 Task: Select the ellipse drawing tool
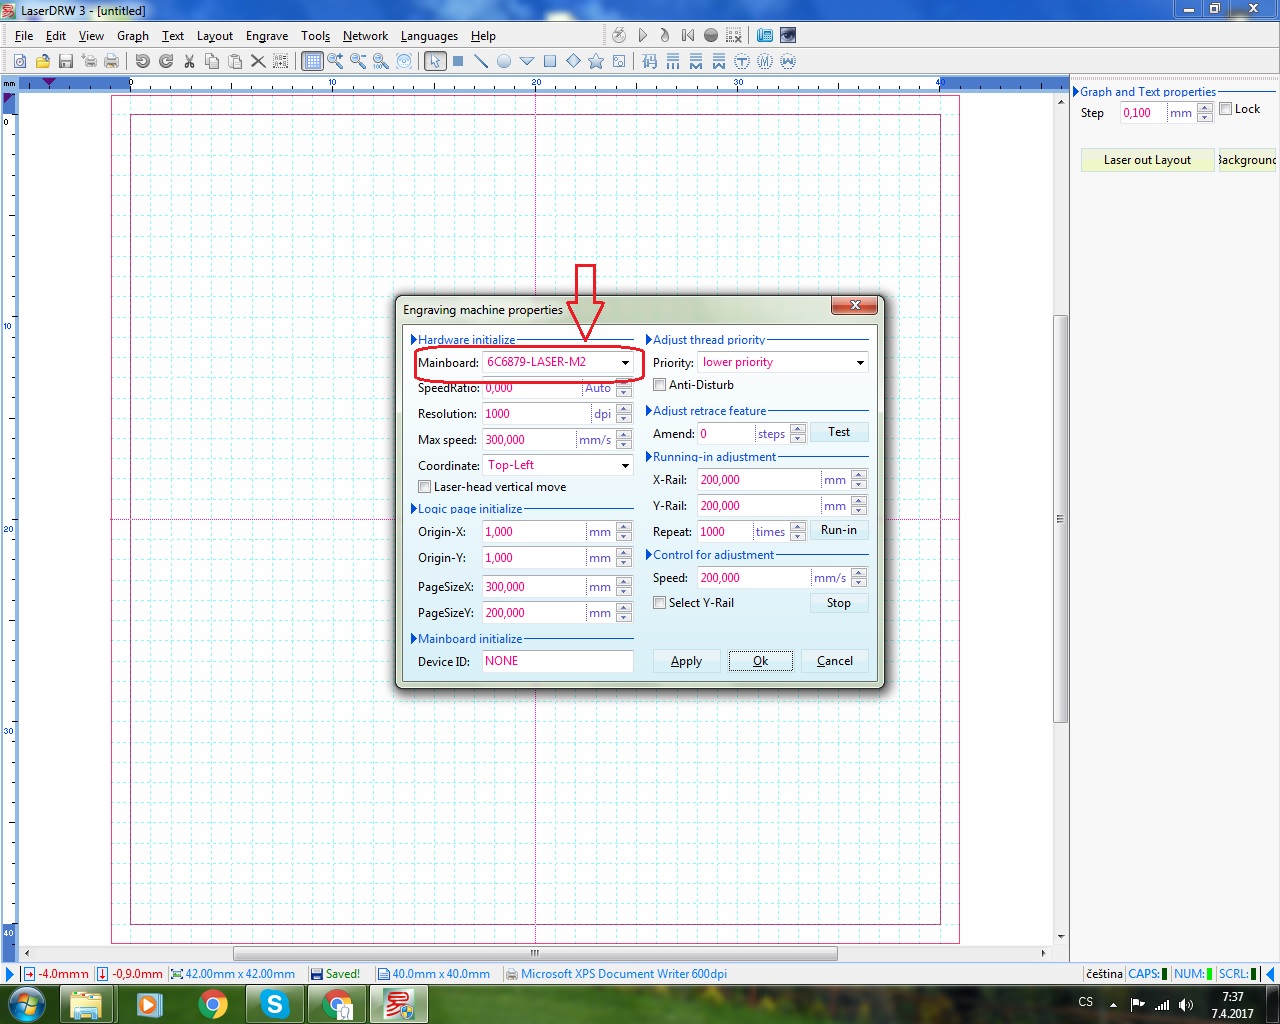click(504, 62)
